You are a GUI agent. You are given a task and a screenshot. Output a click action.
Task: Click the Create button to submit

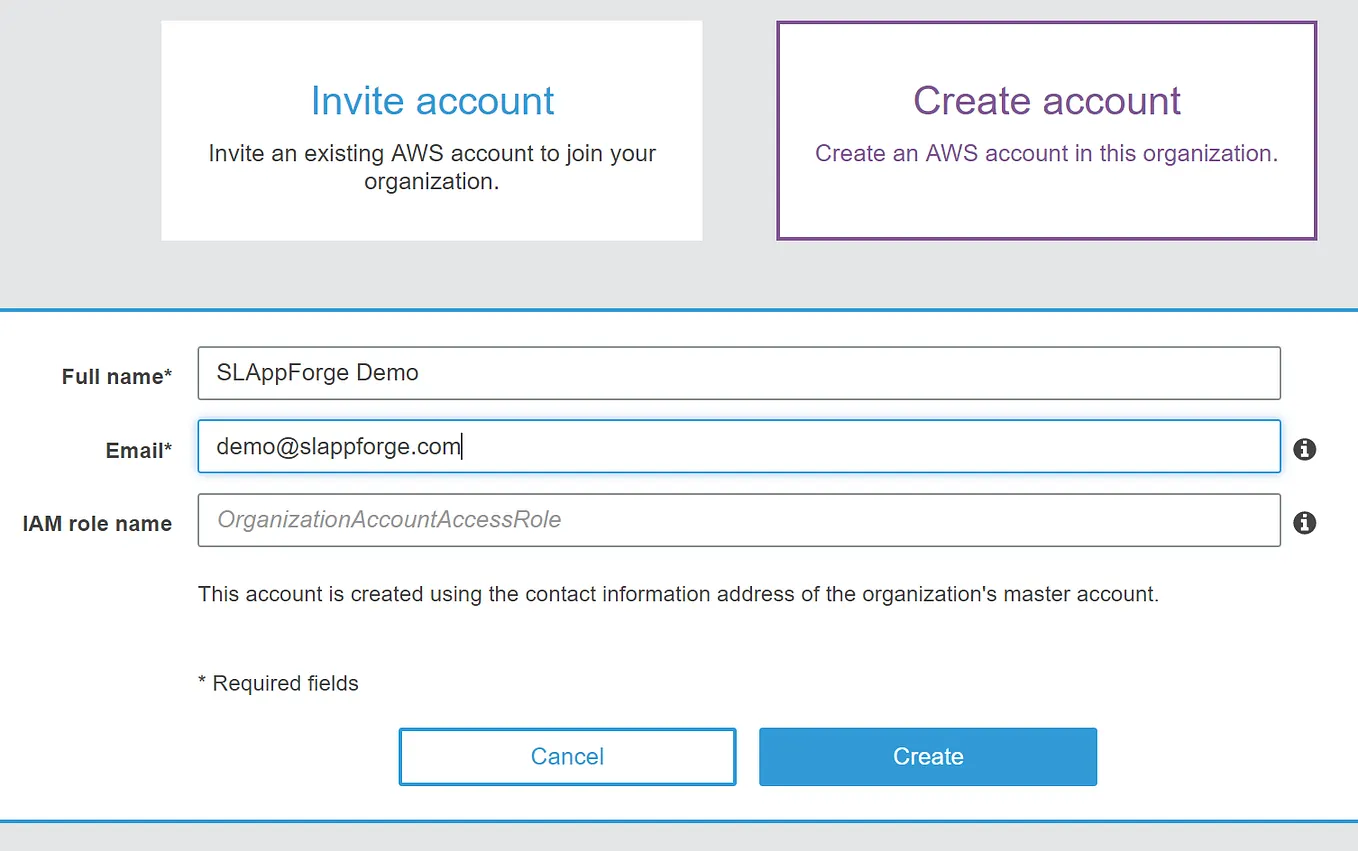[x=927, y=757]
